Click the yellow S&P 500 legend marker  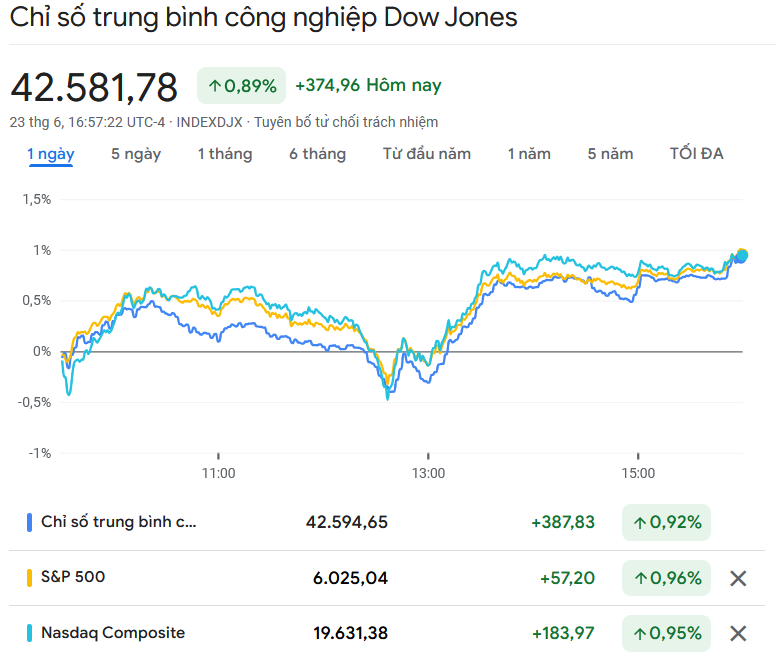[x=30, y=578]
